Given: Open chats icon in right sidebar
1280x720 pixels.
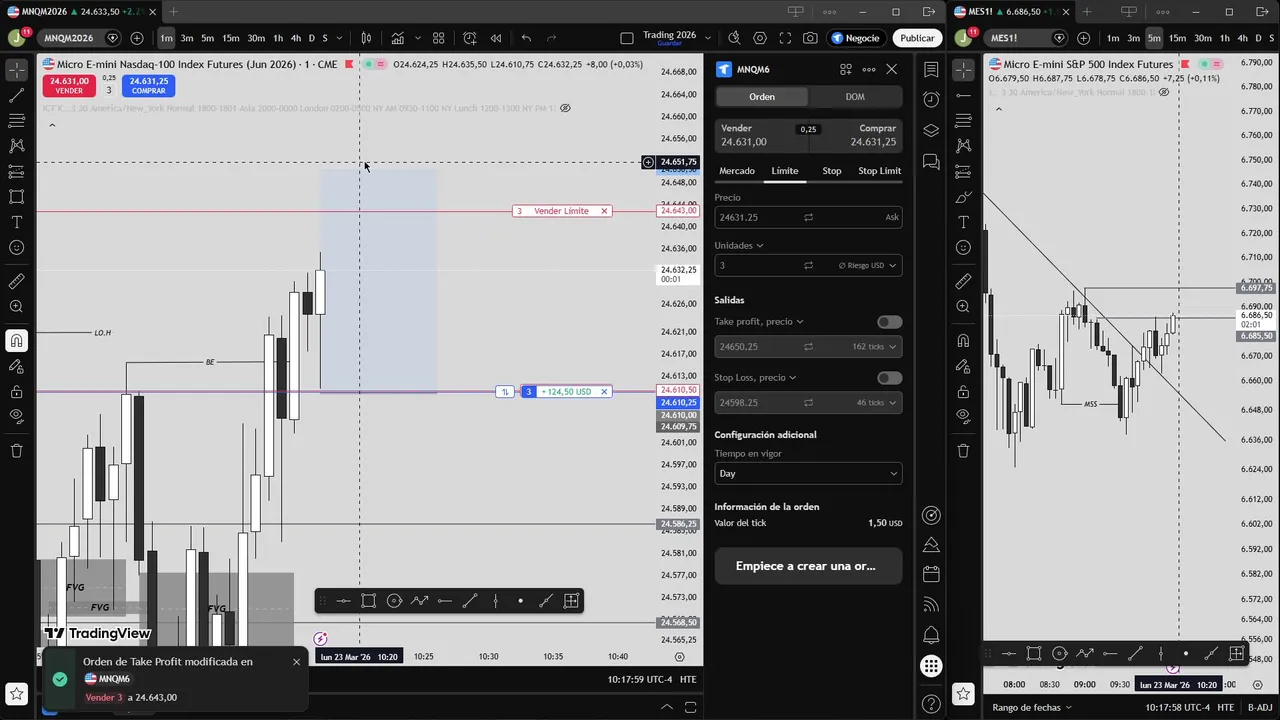Looking at the screenshot, I should click(x=931, y=161).
